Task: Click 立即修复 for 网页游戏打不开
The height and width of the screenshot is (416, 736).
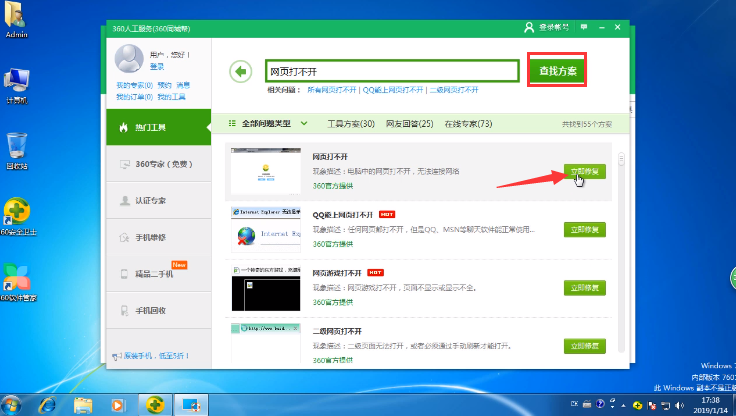Action: coord(584,288)
